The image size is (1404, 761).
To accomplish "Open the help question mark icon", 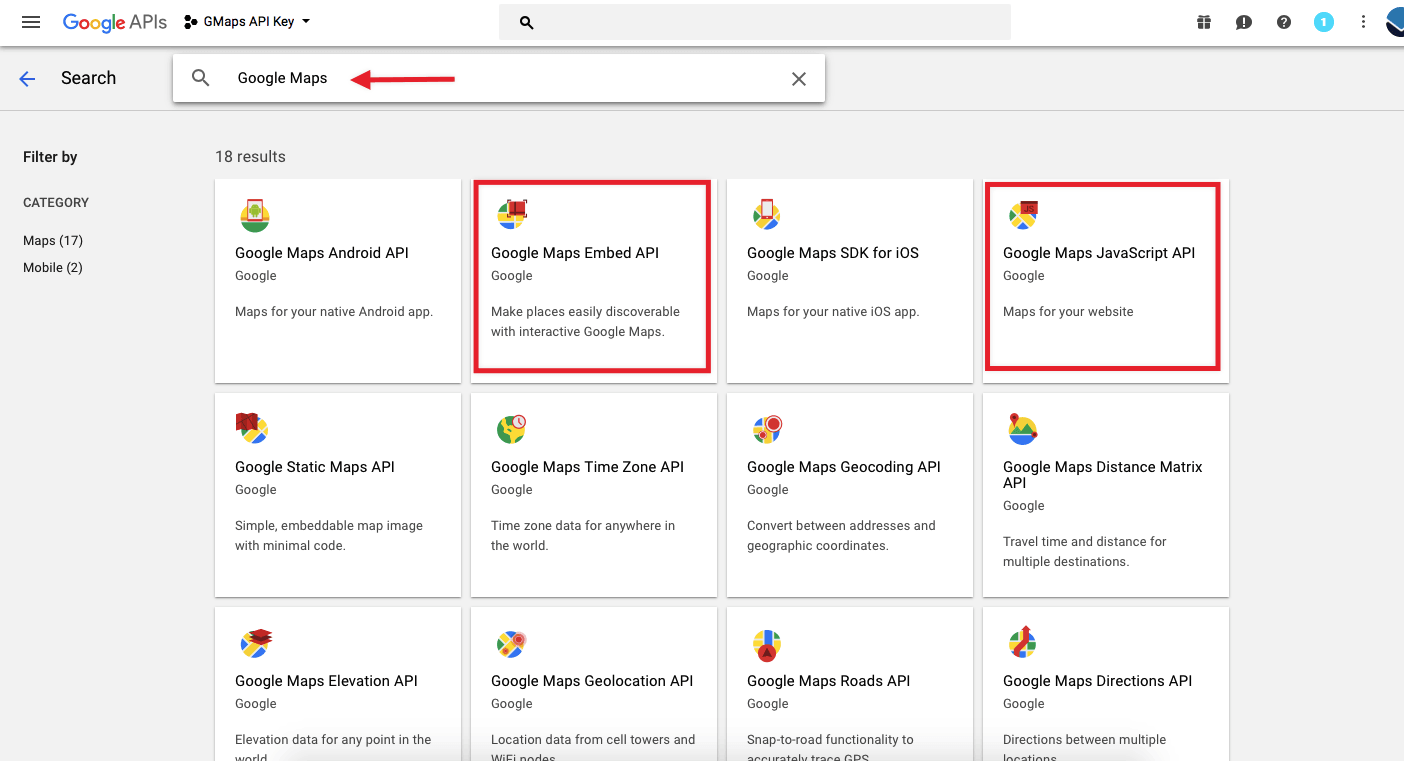I will point(1284,22).
